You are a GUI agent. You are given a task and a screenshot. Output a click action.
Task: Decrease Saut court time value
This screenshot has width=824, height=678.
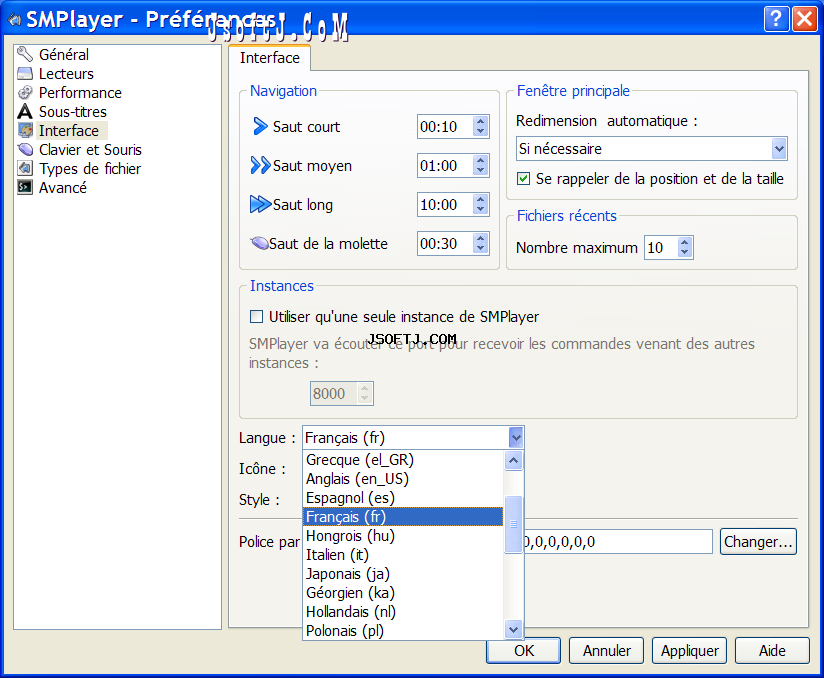click(480, 131)
